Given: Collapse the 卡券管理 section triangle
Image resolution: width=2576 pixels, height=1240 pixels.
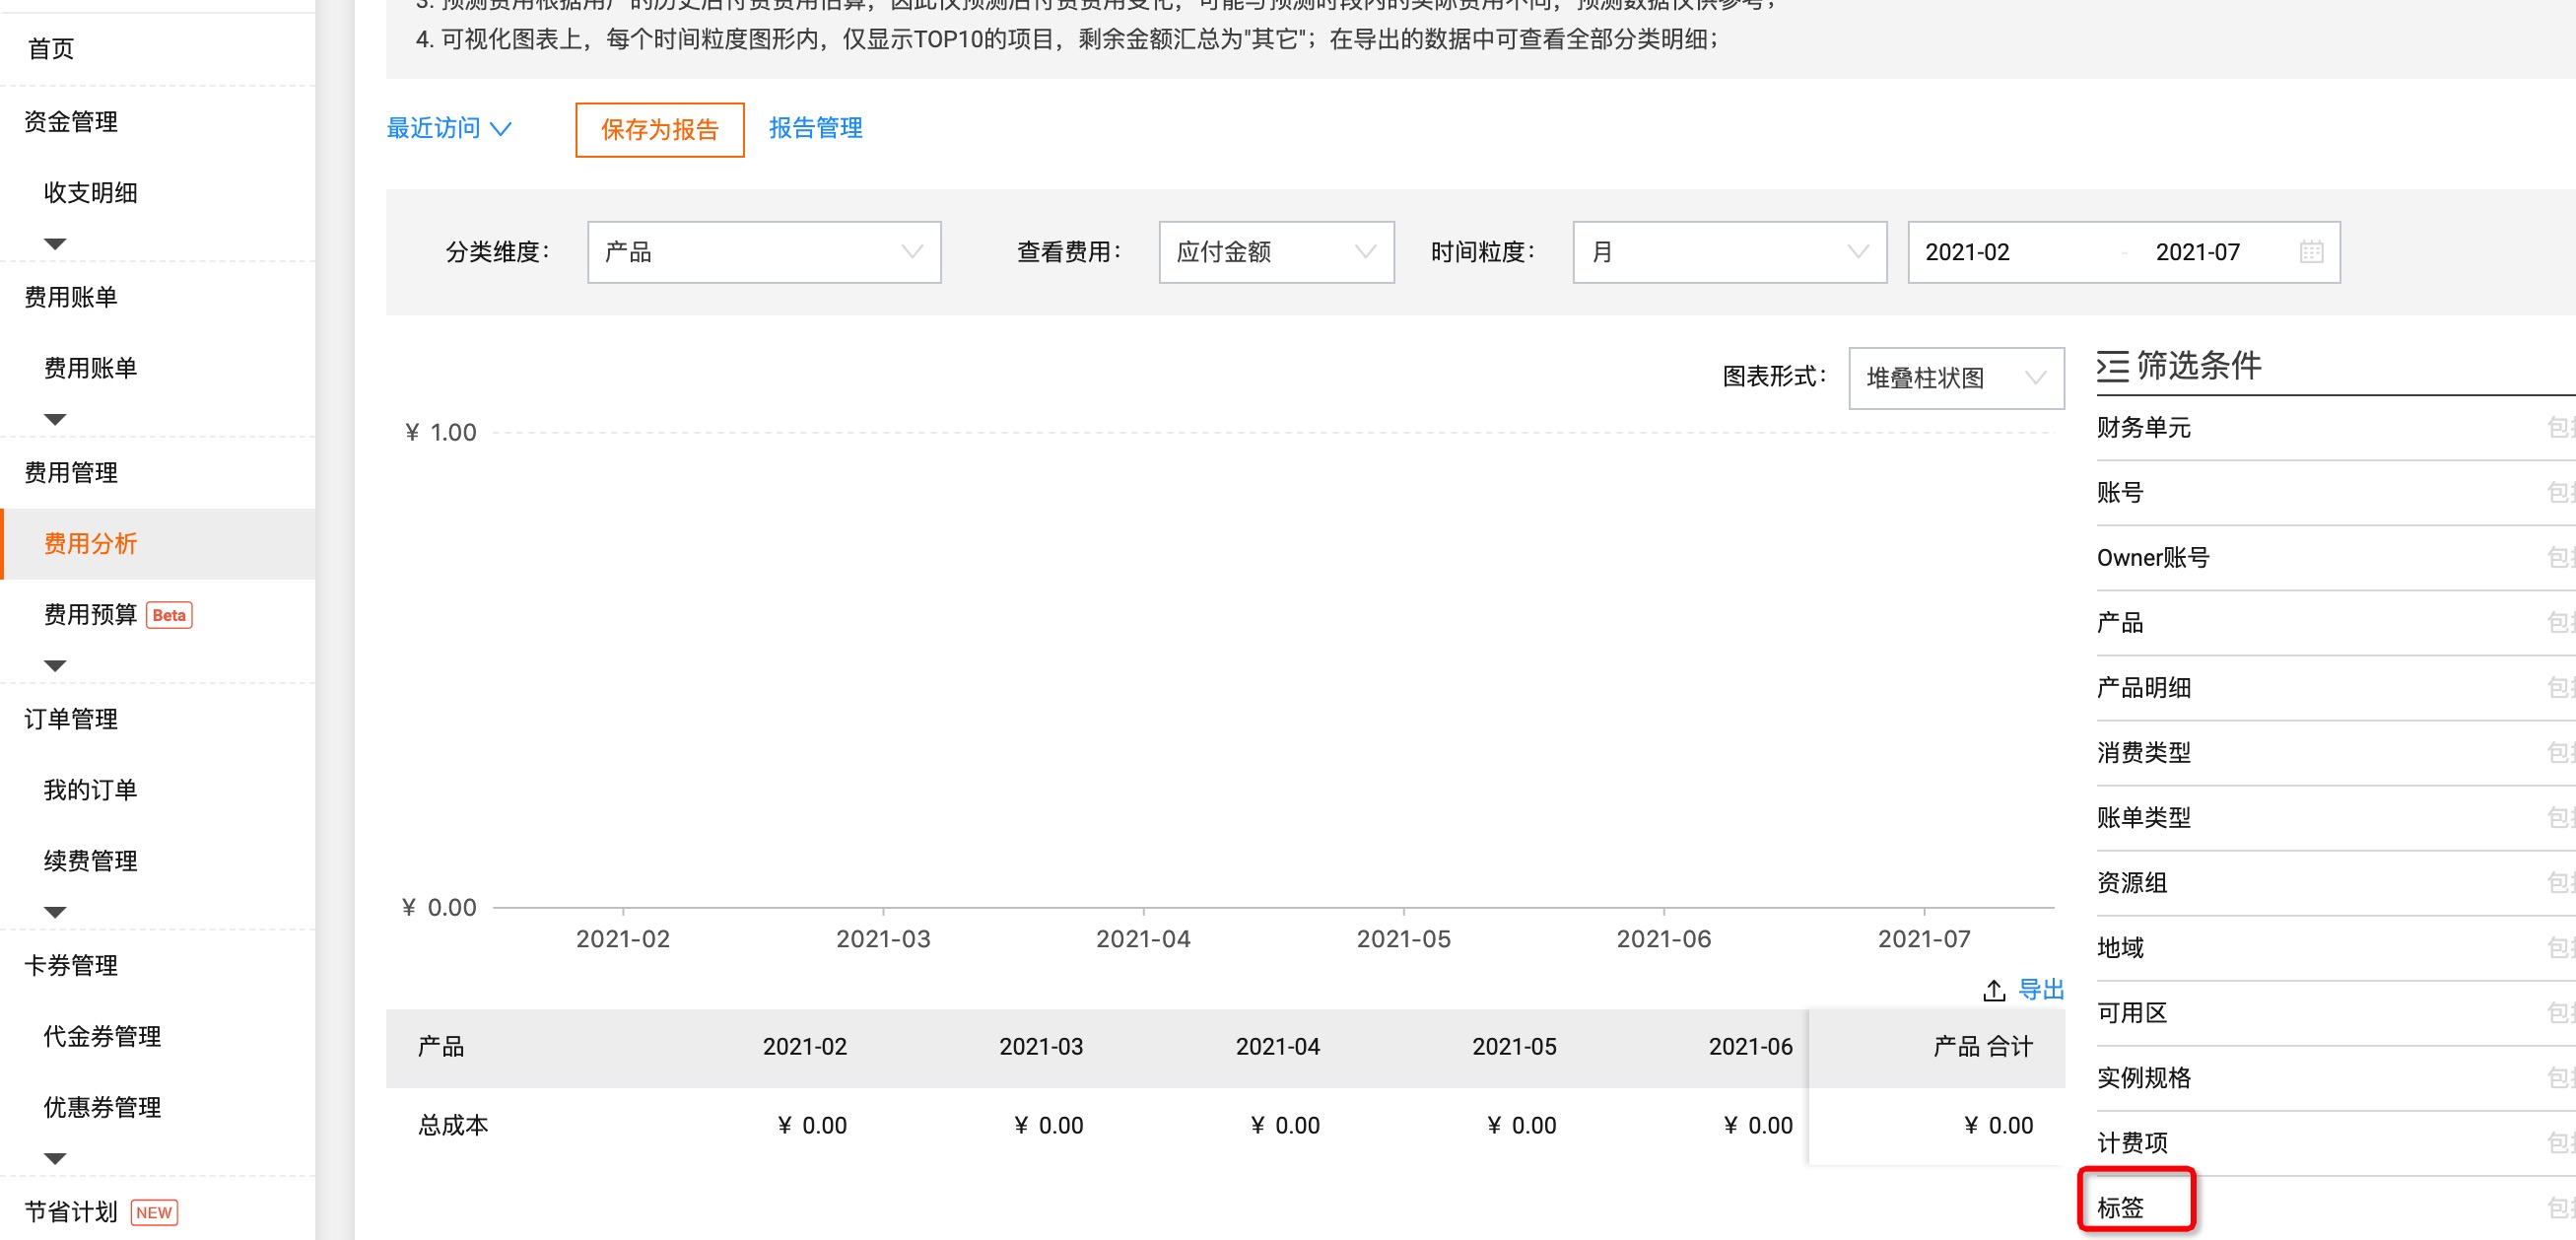Looking at the screenshot, I should click(x=55, y=1157).
